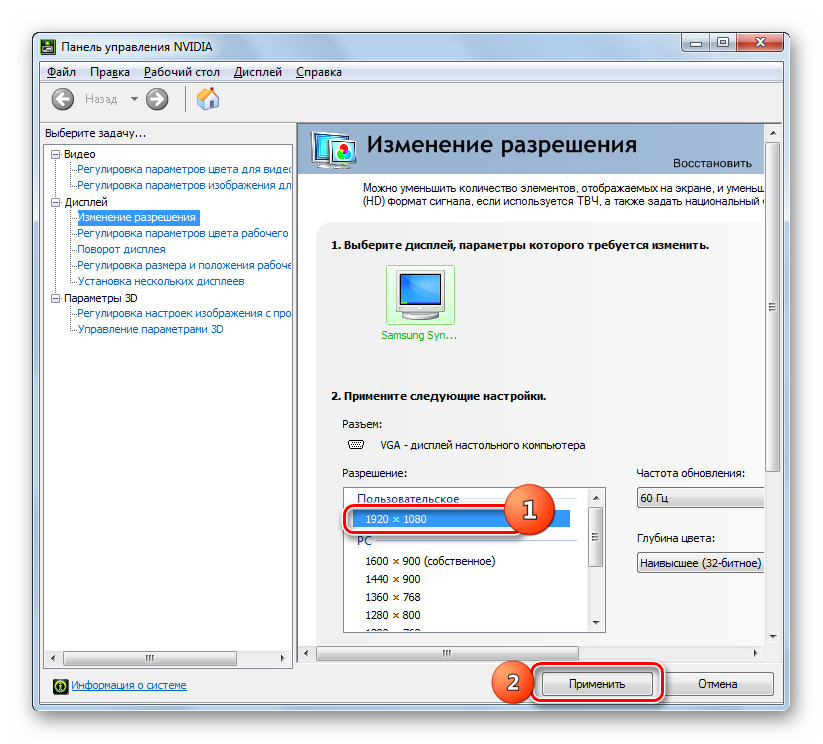This screenshot has width=823, height=744.
Task: Click task tree scroll right arrow
Action: click(283, 658)
